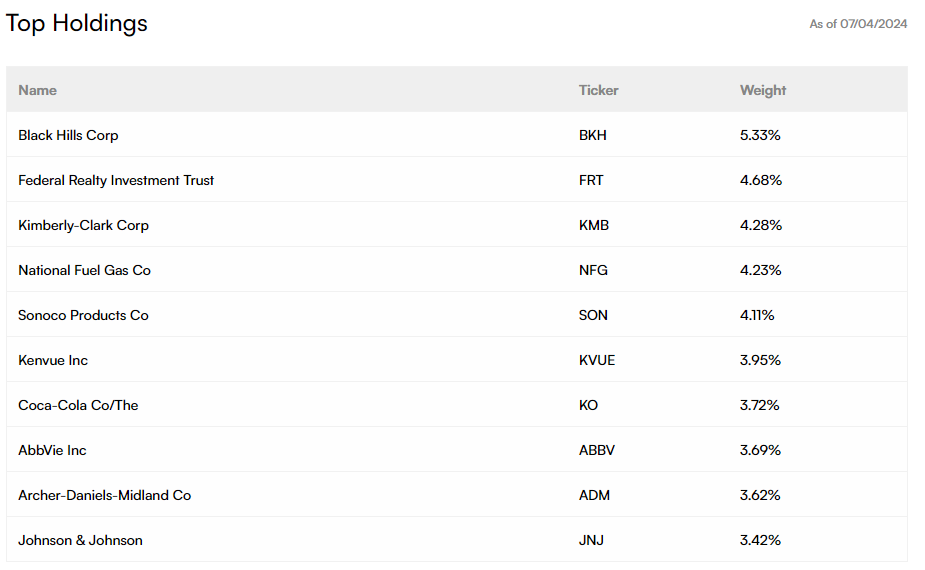
Task: Click the 3.72% weight value
Action: 759,405
